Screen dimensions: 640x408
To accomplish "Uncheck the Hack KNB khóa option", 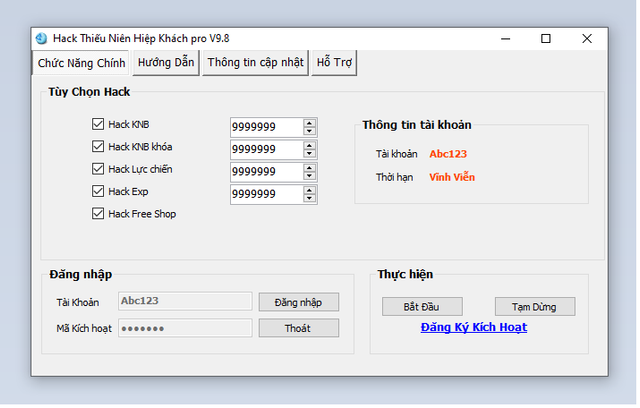I will (98, 147).
